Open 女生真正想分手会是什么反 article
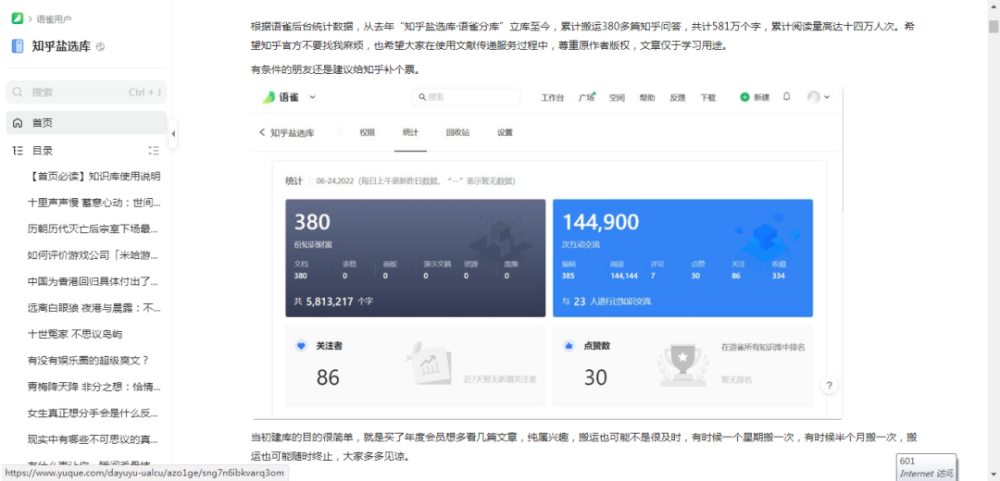The image size is (1000, 481). click(x=93, y=413)
